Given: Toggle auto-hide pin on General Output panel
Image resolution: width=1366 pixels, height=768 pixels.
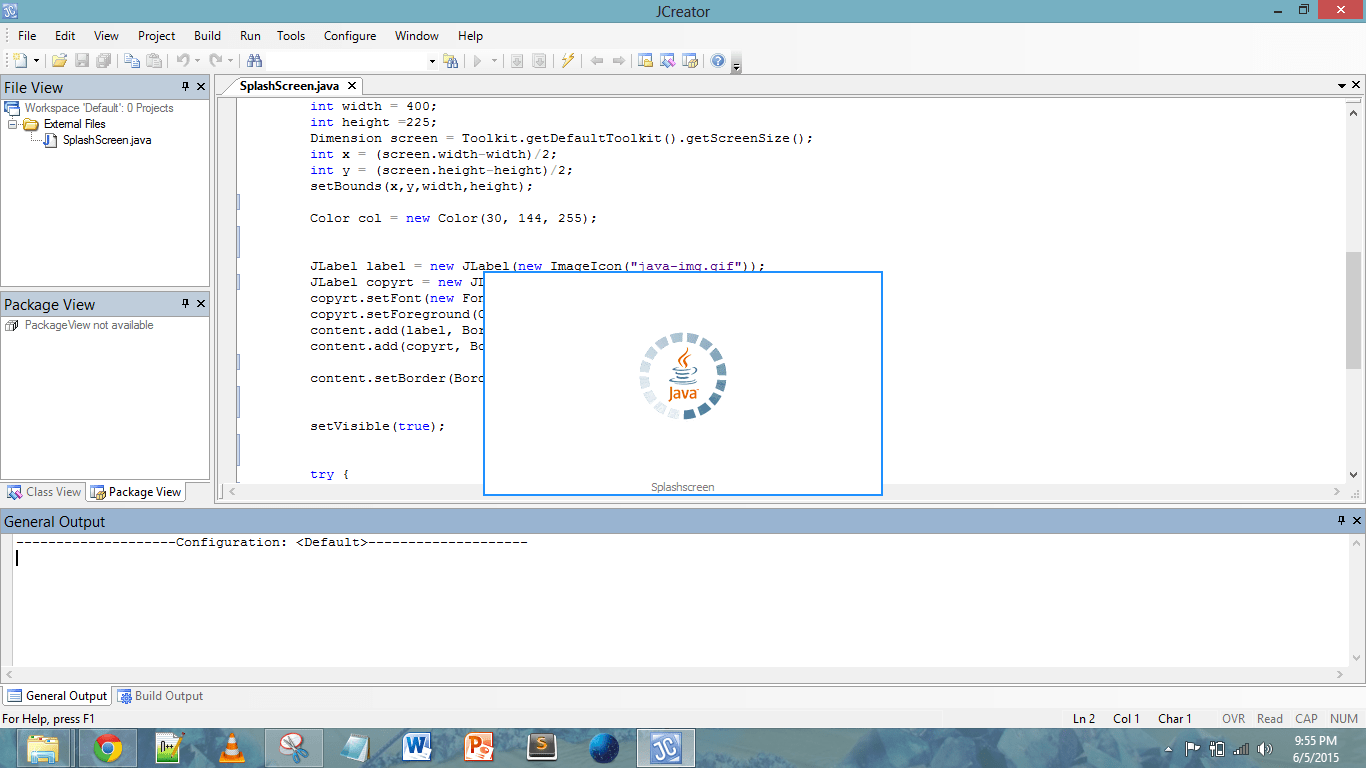Looking at the screenshot, I should click(1341, 521).
